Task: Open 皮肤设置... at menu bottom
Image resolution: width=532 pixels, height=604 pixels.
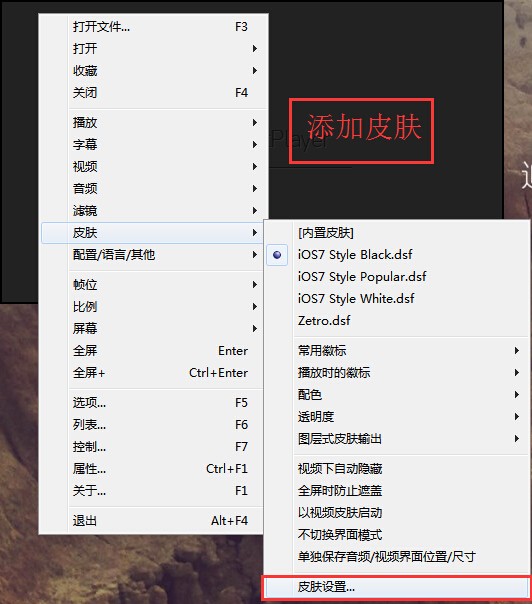Action: point(397,587)
